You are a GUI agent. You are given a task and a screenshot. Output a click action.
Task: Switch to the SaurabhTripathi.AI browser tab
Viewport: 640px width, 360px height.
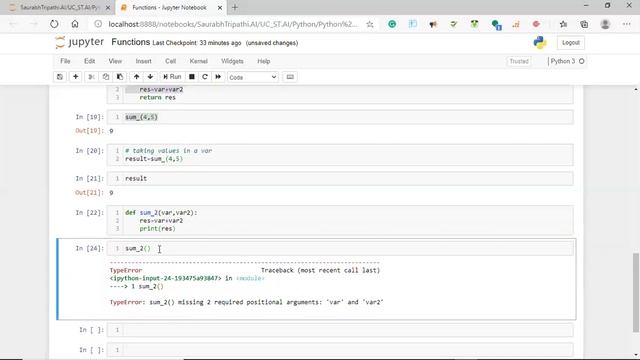(x=59, y=7)
